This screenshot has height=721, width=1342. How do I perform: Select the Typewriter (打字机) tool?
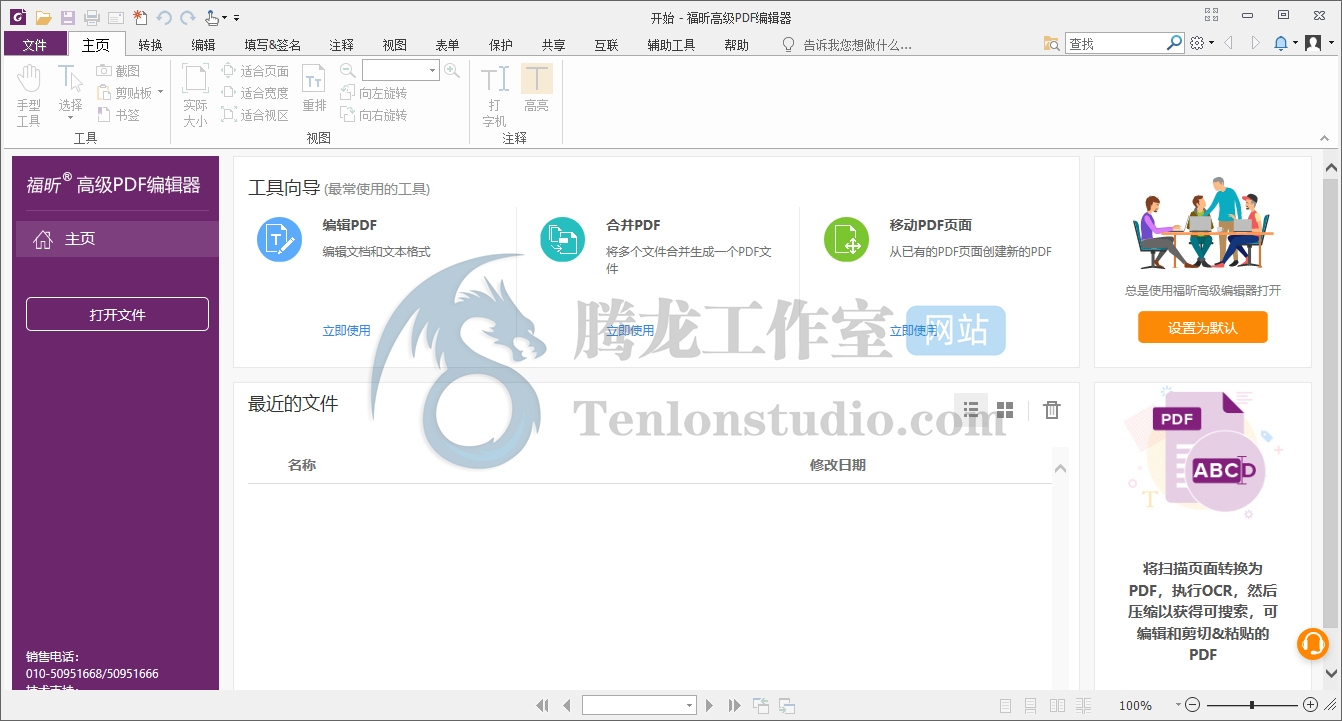(x=495, y=96)
